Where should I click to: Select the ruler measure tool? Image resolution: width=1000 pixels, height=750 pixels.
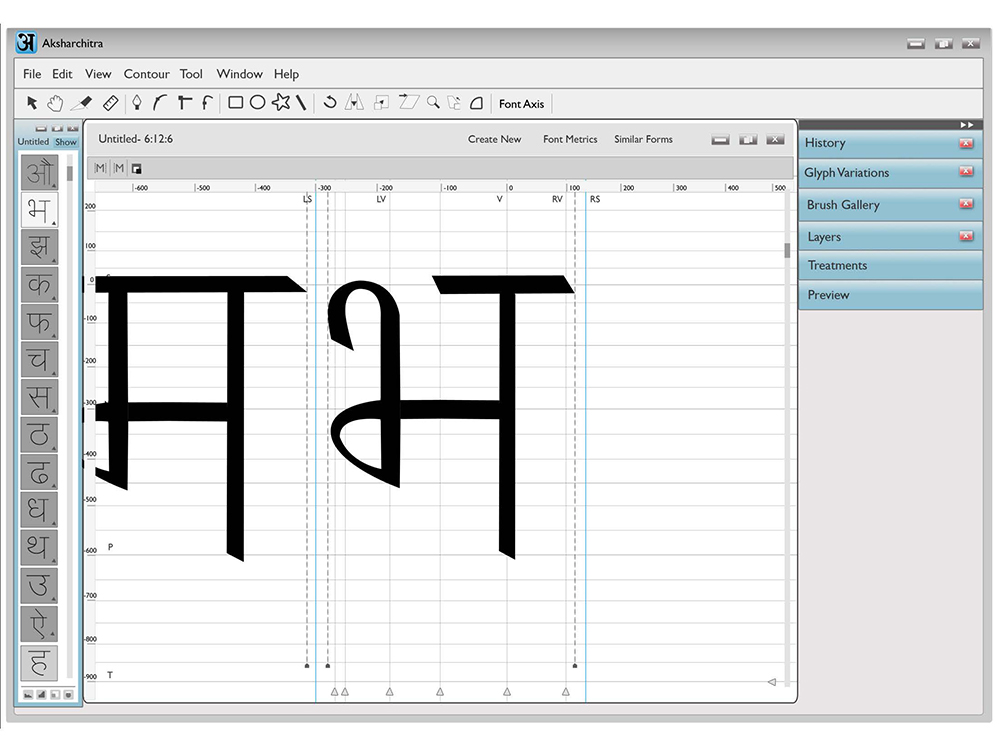pyautogui.click(x=110, y=103)
